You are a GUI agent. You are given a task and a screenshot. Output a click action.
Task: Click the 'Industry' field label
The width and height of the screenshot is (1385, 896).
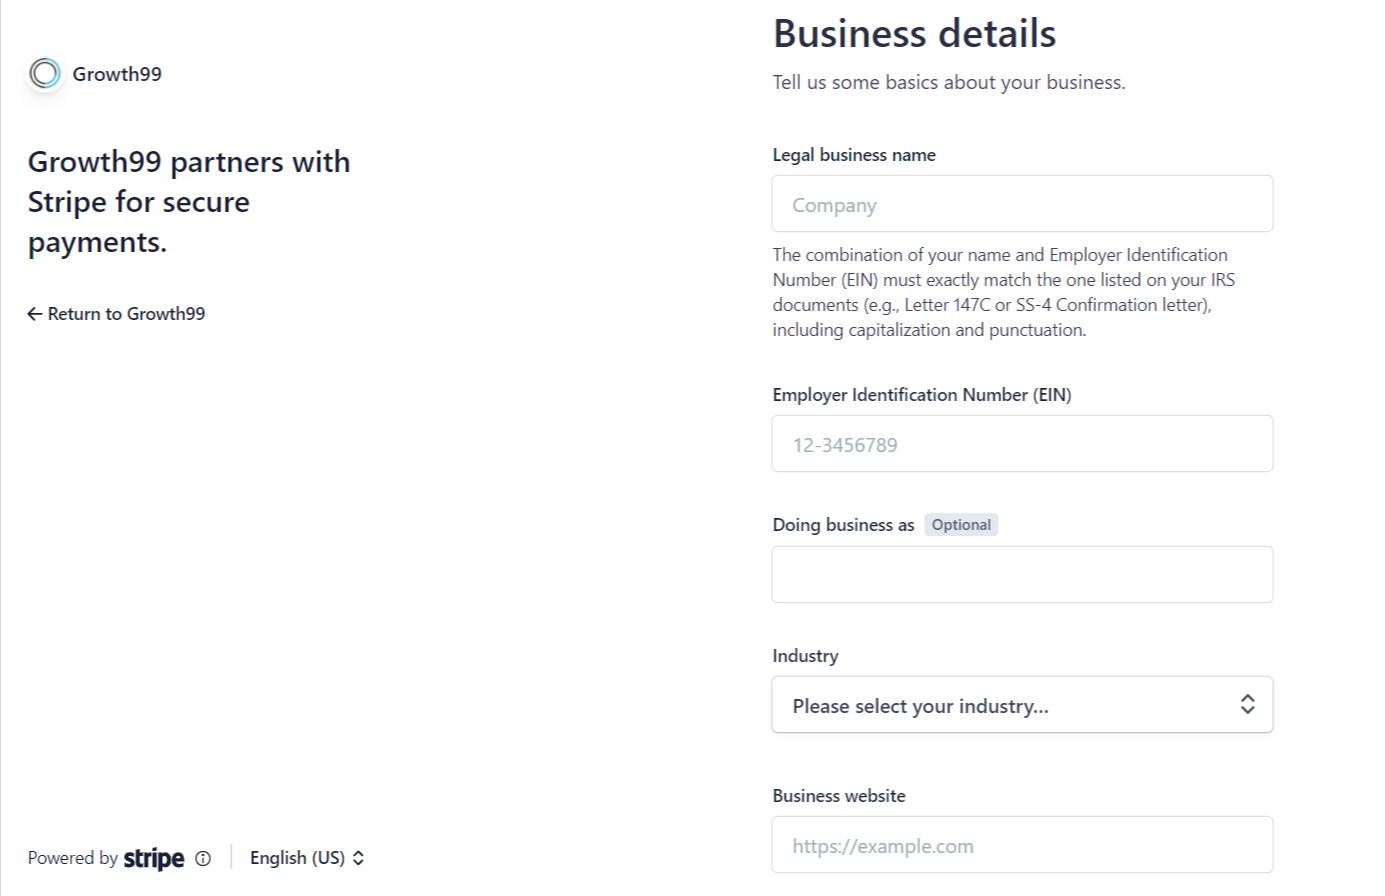coord(805,656)
